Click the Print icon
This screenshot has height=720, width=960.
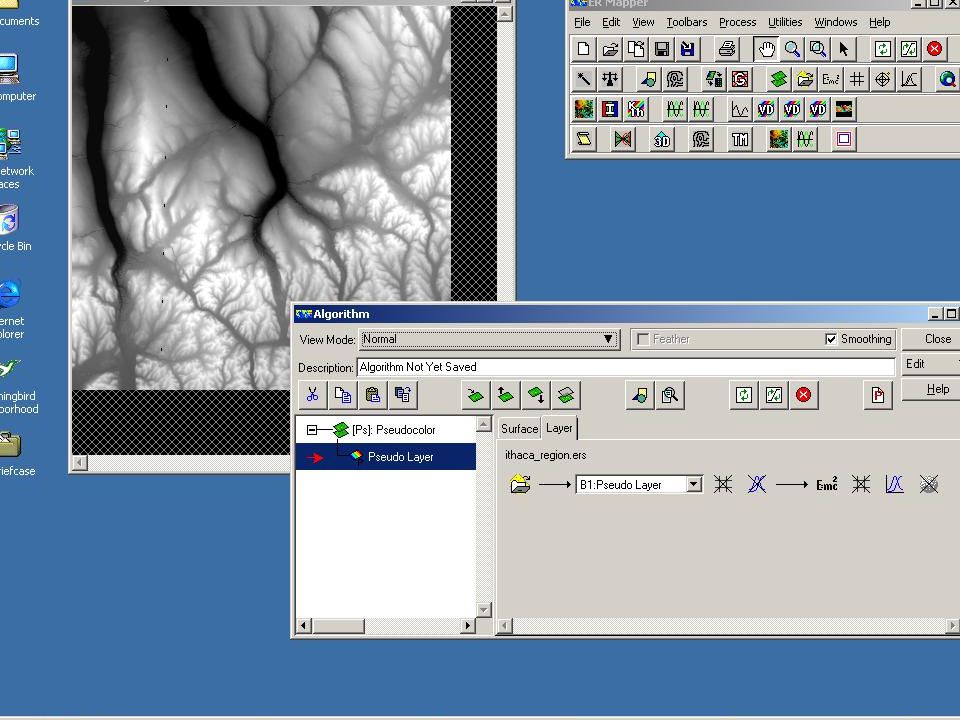pyautogui.click(x=727, y=49)
